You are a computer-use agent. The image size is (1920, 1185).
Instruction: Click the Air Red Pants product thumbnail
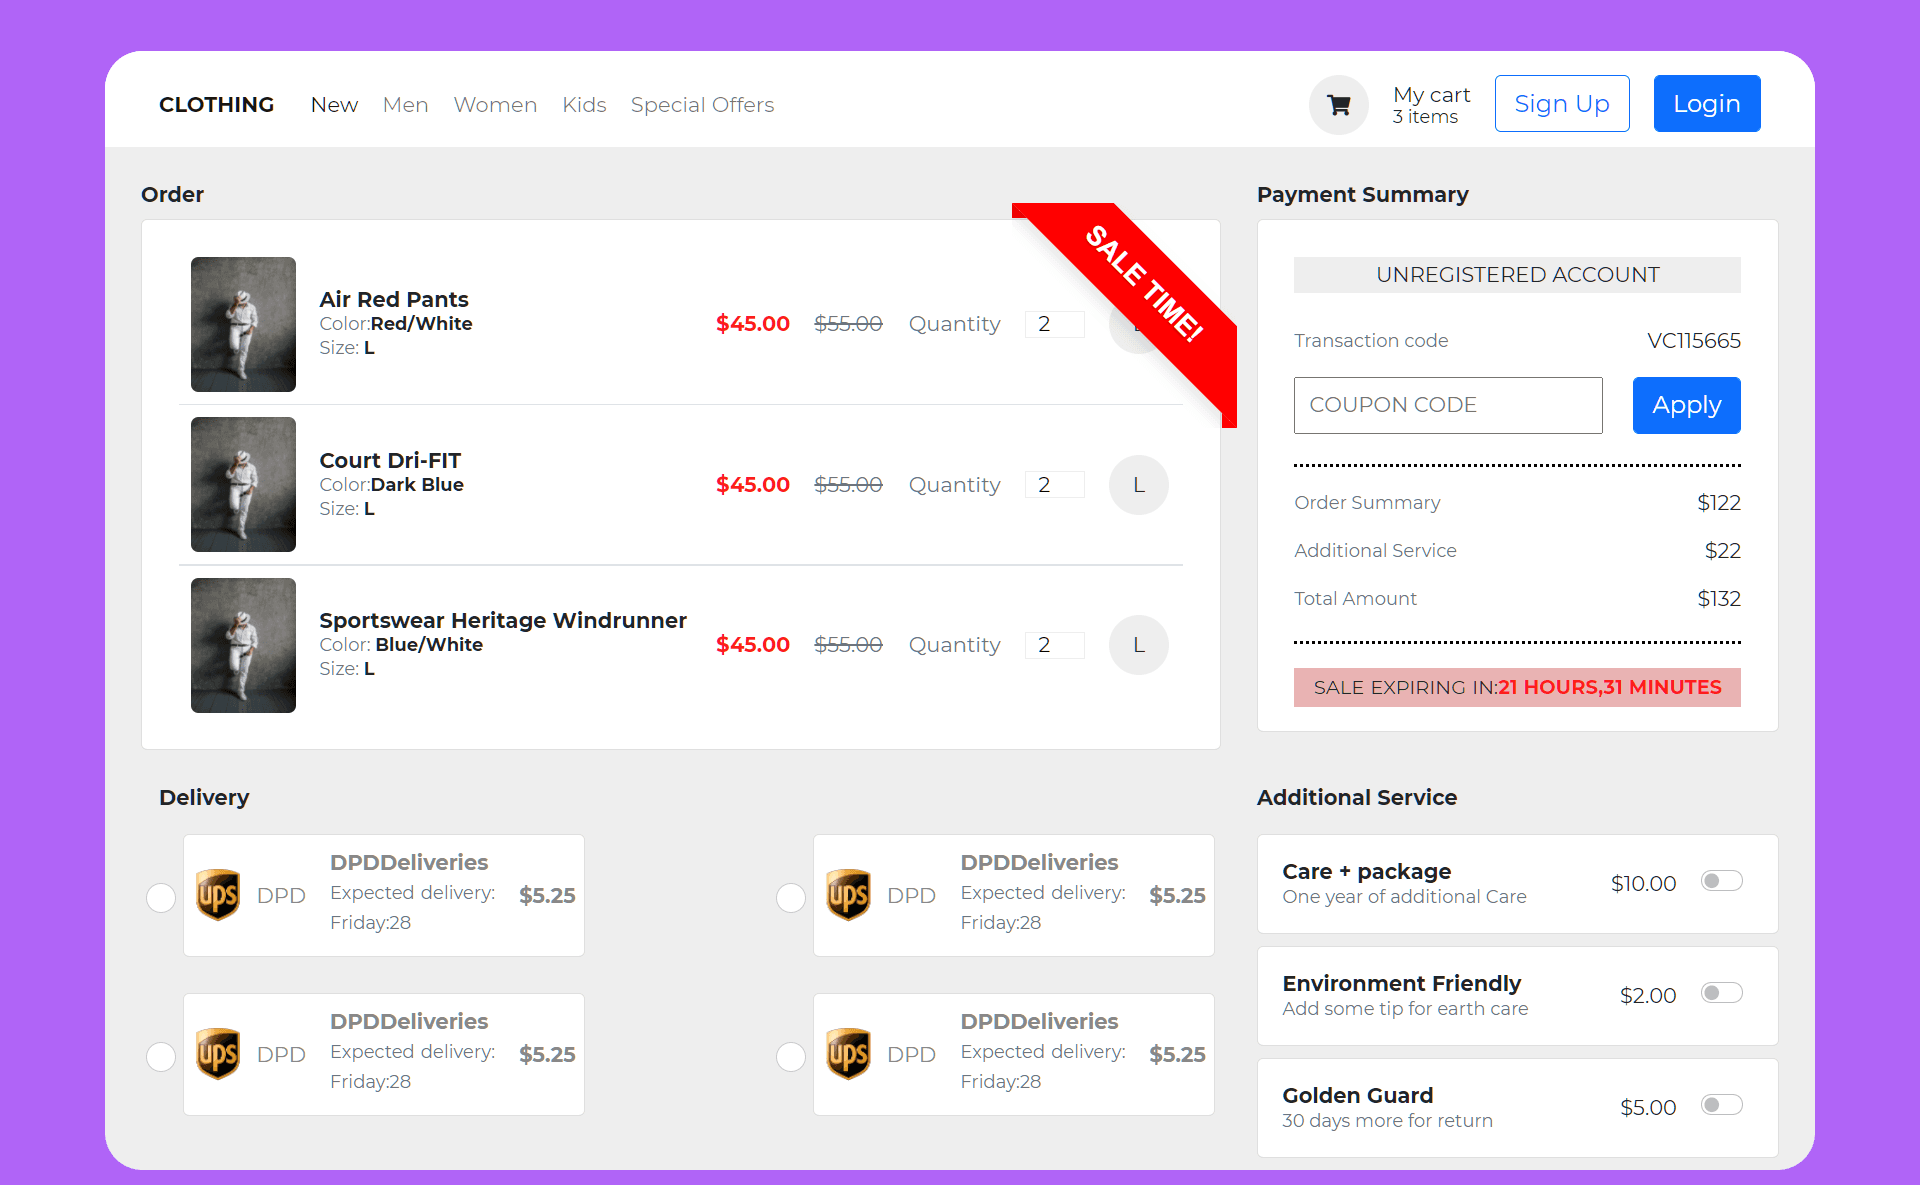[x=243, y=324]
